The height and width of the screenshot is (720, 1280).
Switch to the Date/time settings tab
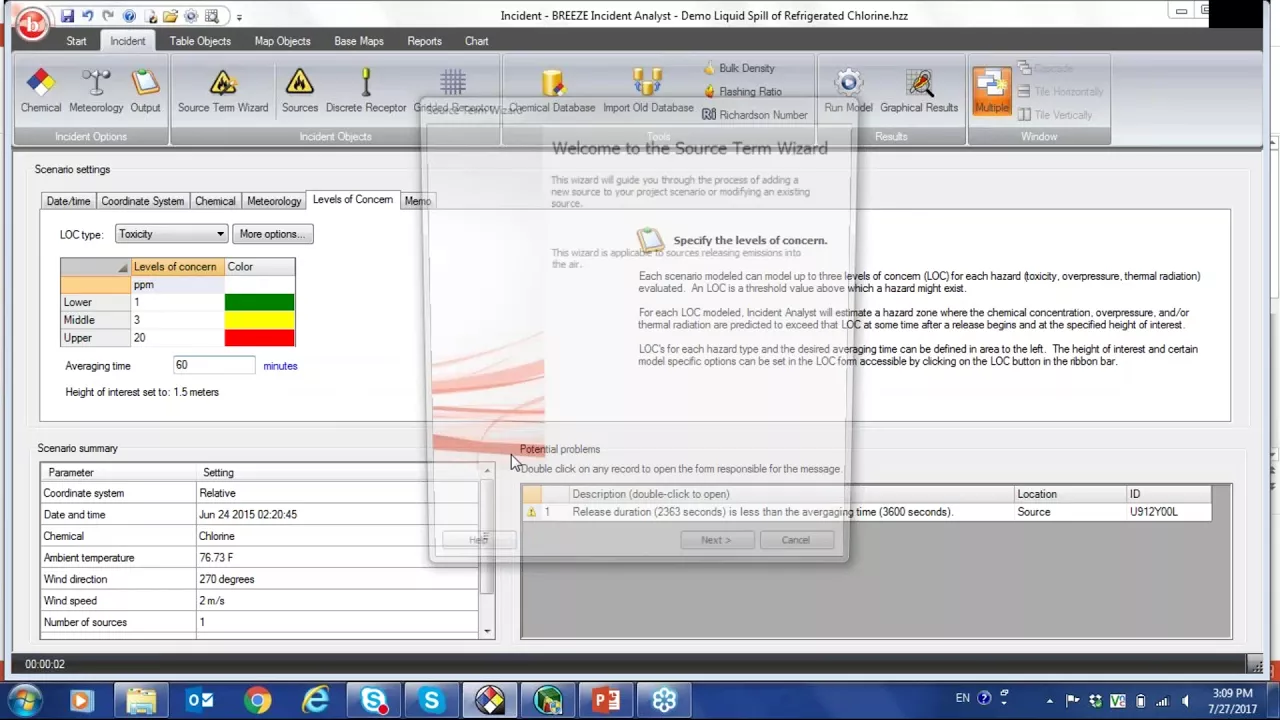68,201
